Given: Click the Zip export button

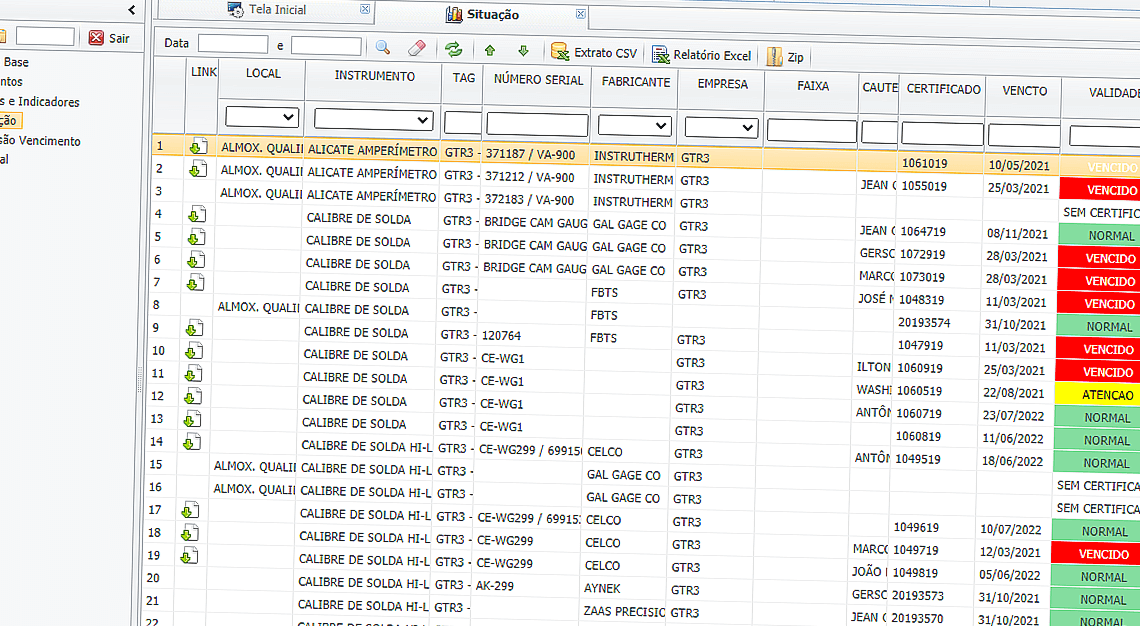Looking at the screenshot, I should click(785, 57).
